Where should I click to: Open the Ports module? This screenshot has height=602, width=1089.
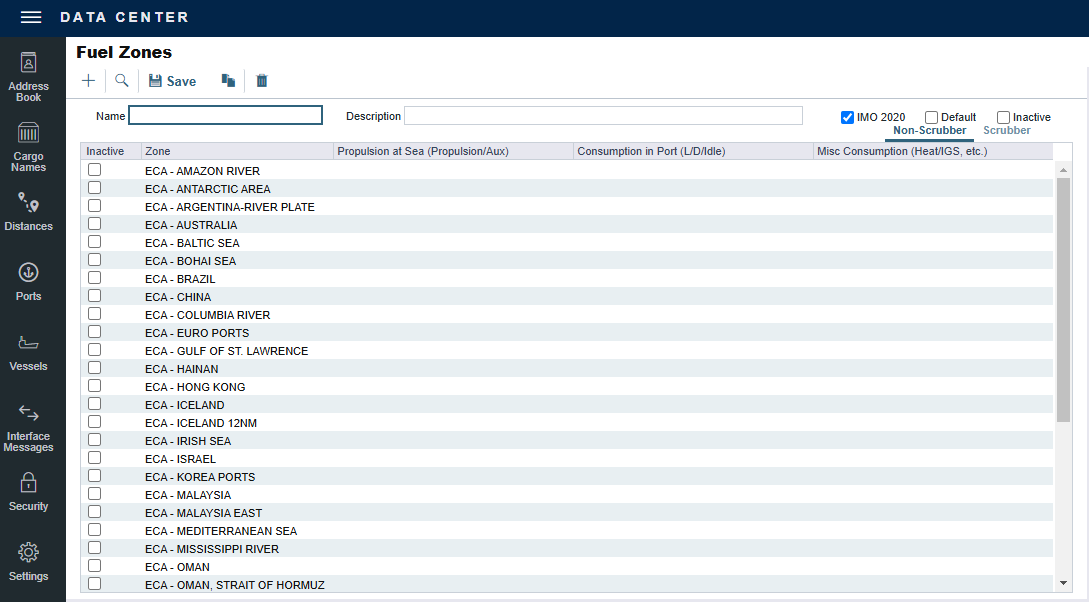click(x=29, y=282)
